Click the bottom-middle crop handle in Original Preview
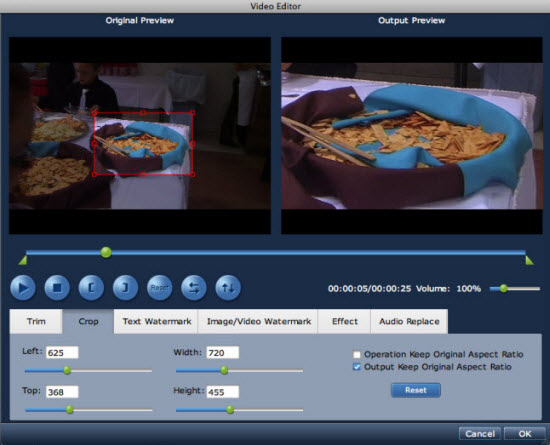The height and width of the screenshot is (445, 550). pyautogui.click(x=143, y=174)
